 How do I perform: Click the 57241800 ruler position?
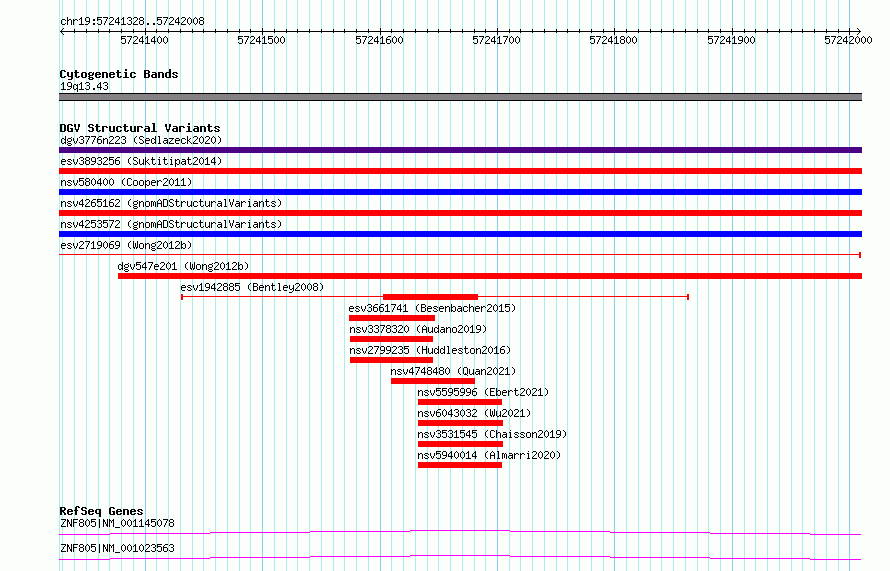click(x=614, y=40)
